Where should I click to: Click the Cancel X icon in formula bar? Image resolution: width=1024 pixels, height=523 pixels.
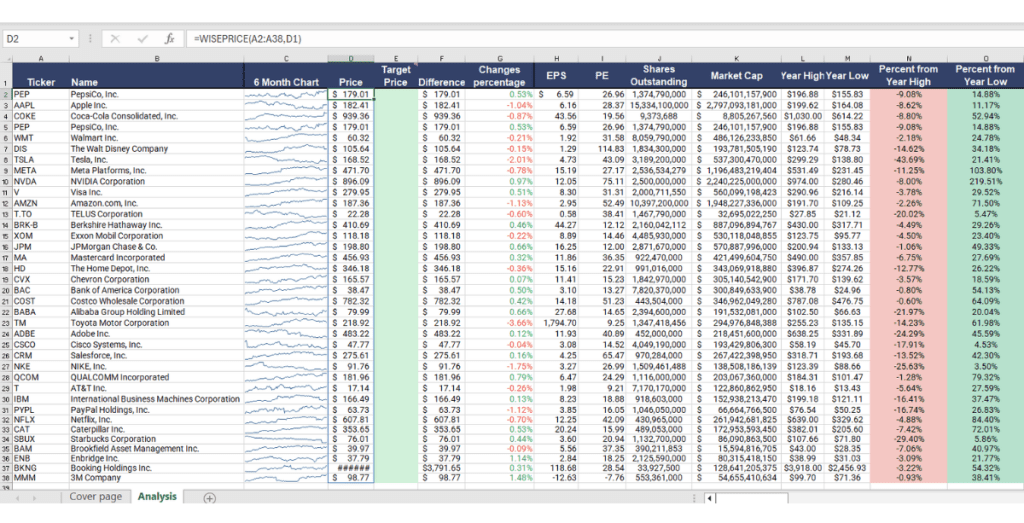113,39
